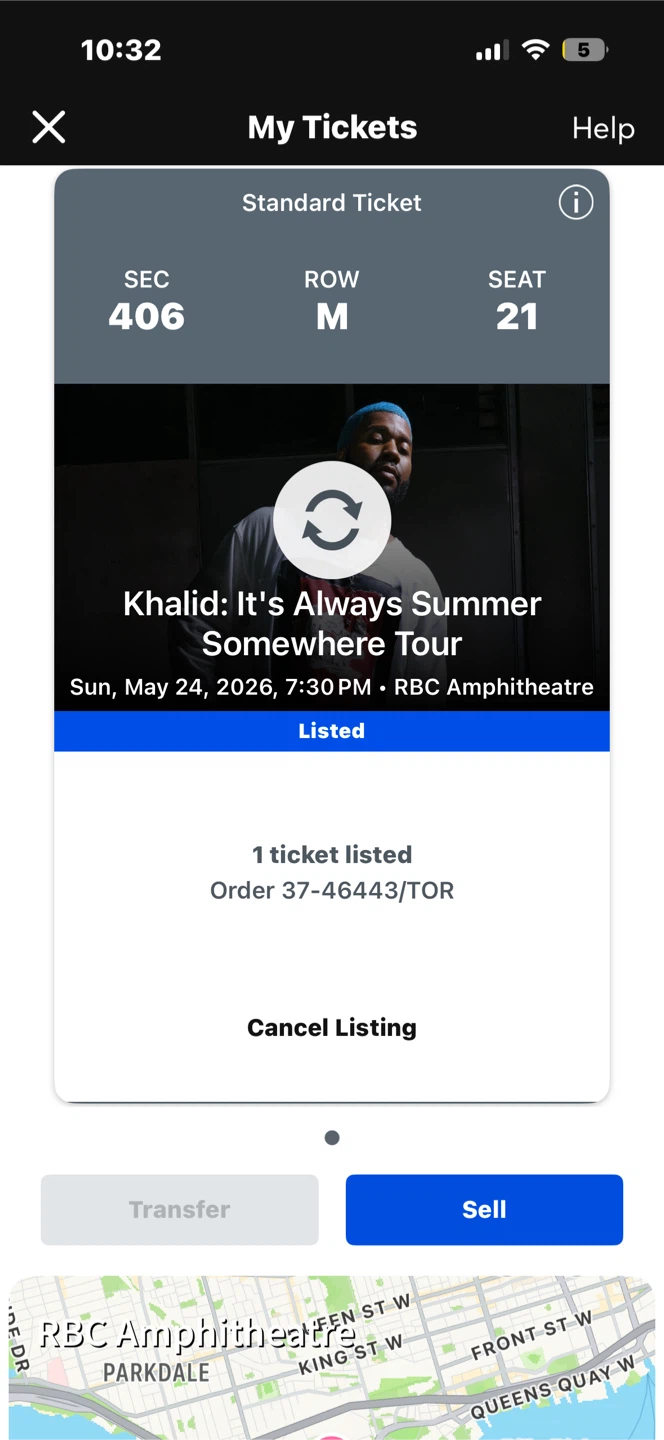
Task: Tap the order number 37-46443/TOR
Action: (332, 890)
